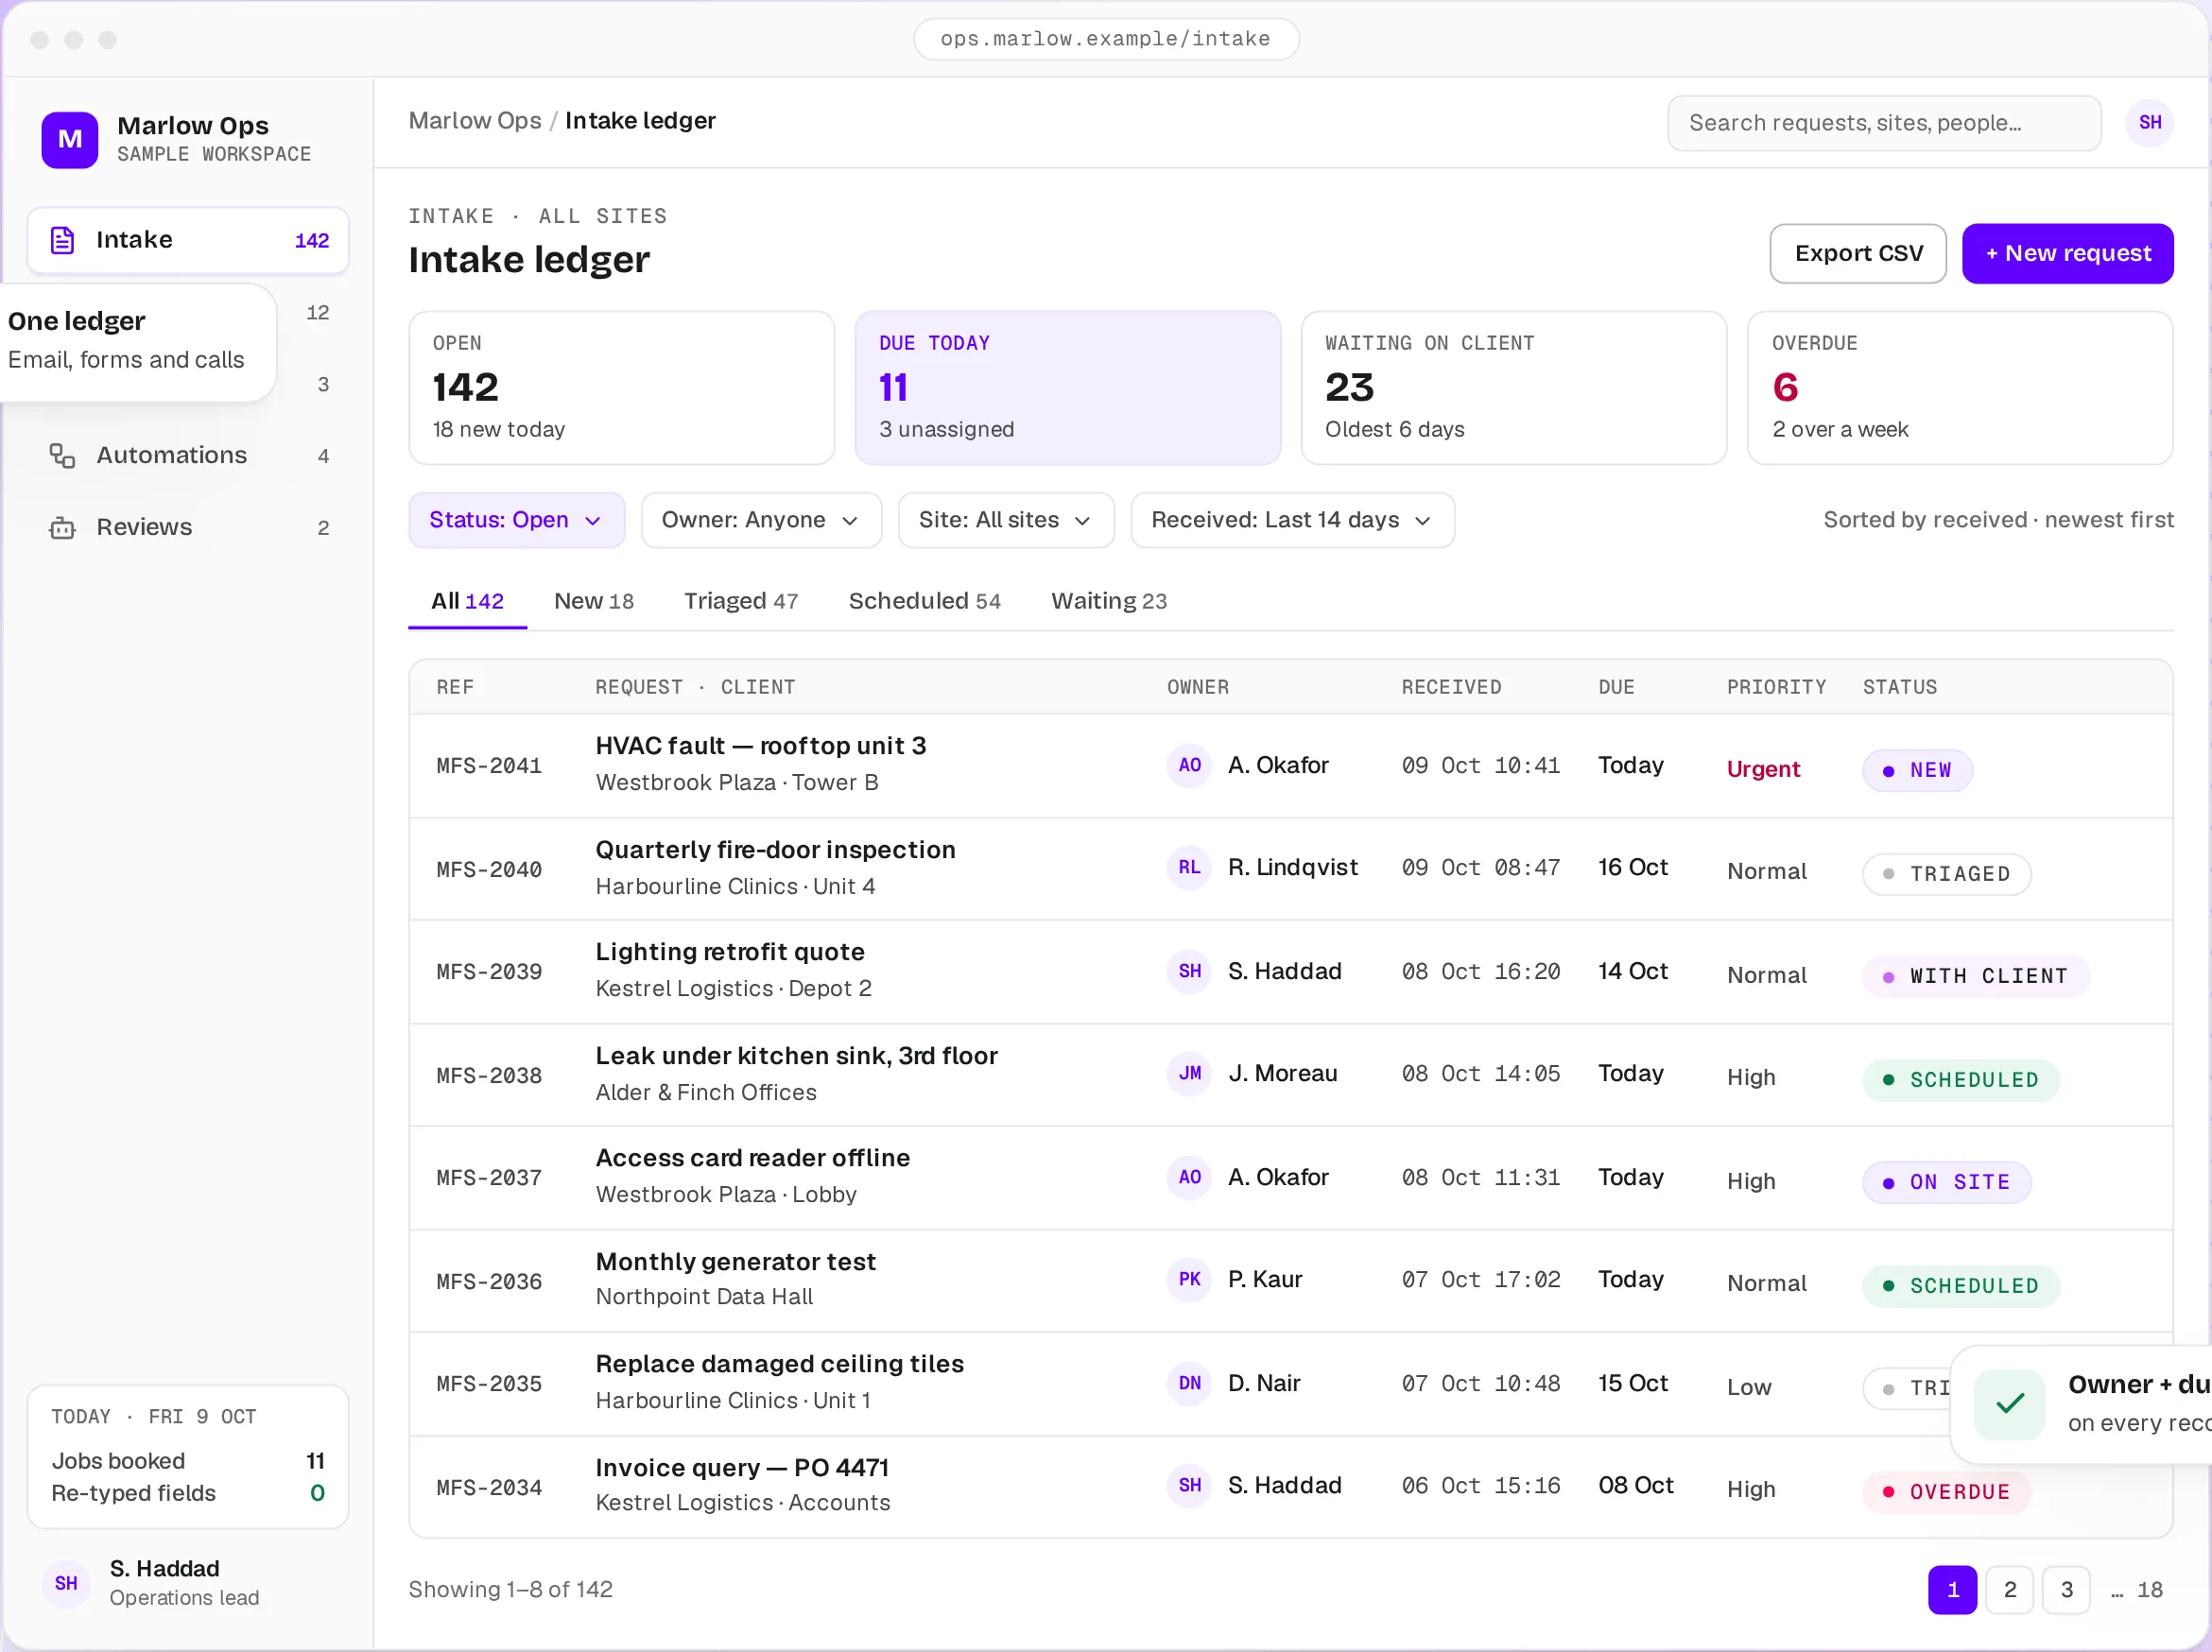Image resolution: width=2212 pixels, height=1652 pixels.
Task: Click the ON SITE status badge
Action: (x=1946, y=1182)
